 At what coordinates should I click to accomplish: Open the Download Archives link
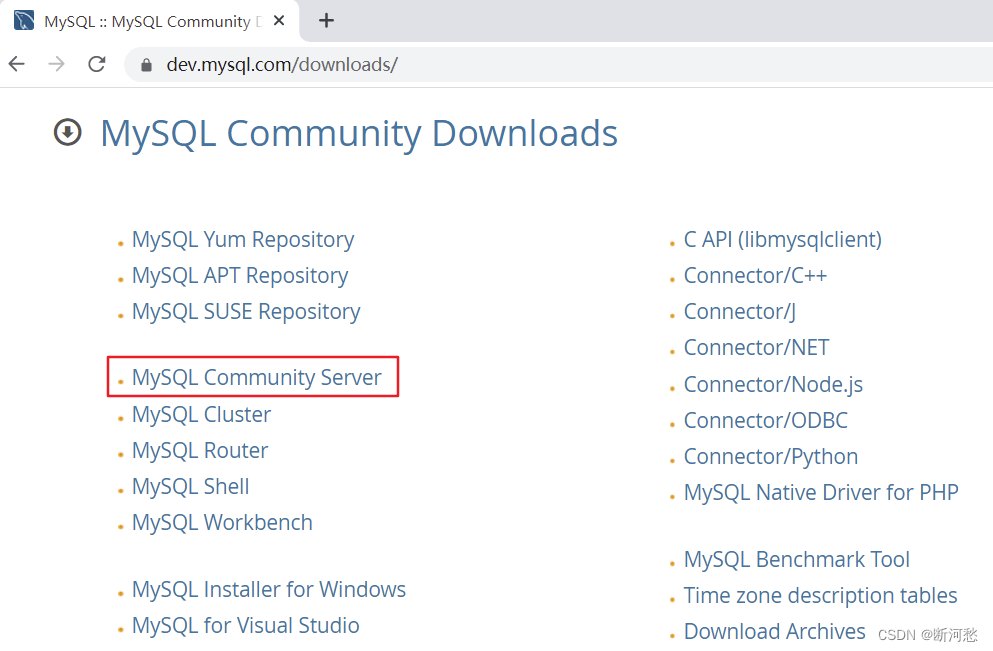click(774, 631)
